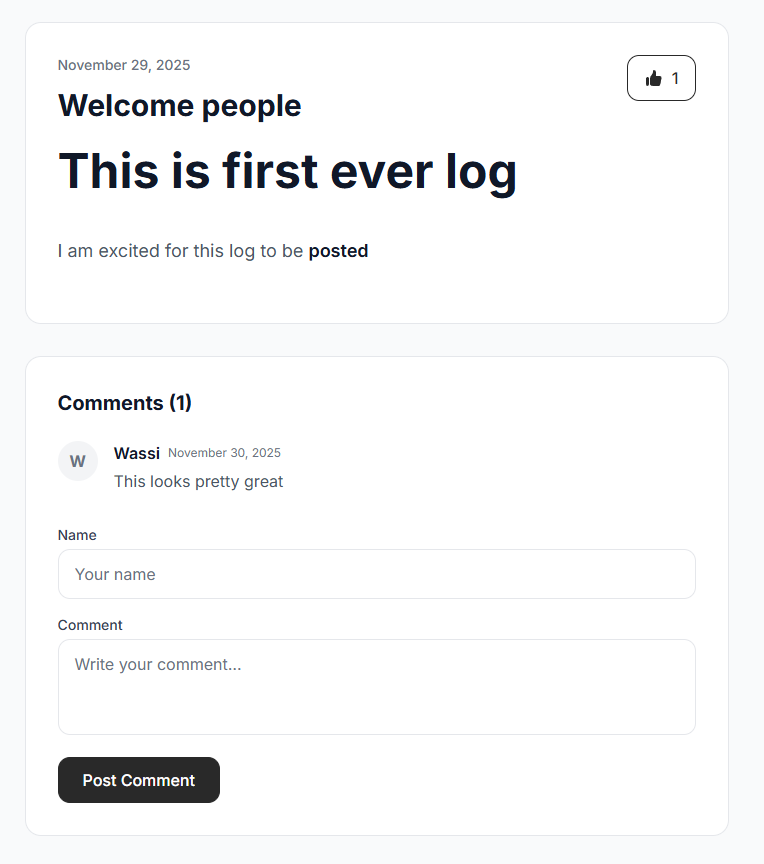Viewport: 764px width, 864px height.
Task: Focus the 'Write your comment...' text area
Action: [x=376, y=686]
